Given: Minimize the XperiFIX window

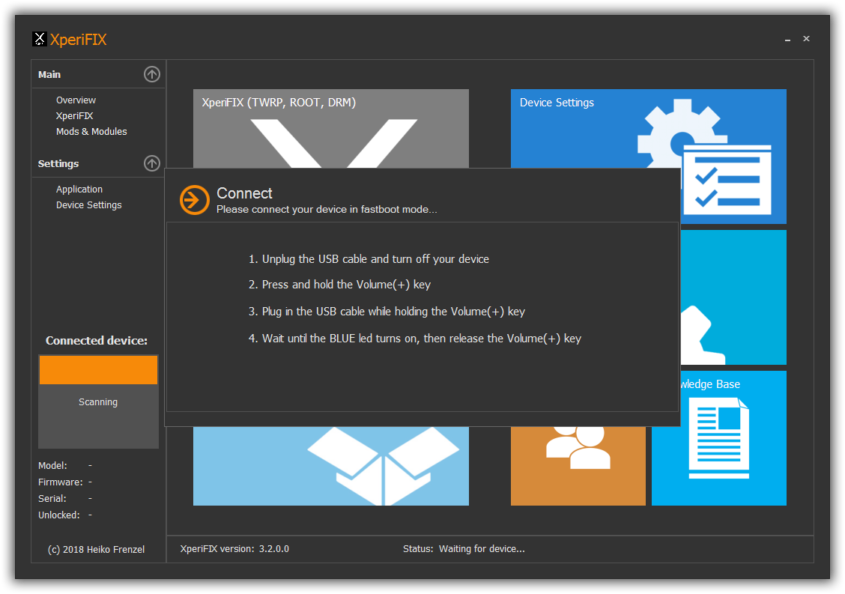Looking at the screenshot, I should coord(788,40).
